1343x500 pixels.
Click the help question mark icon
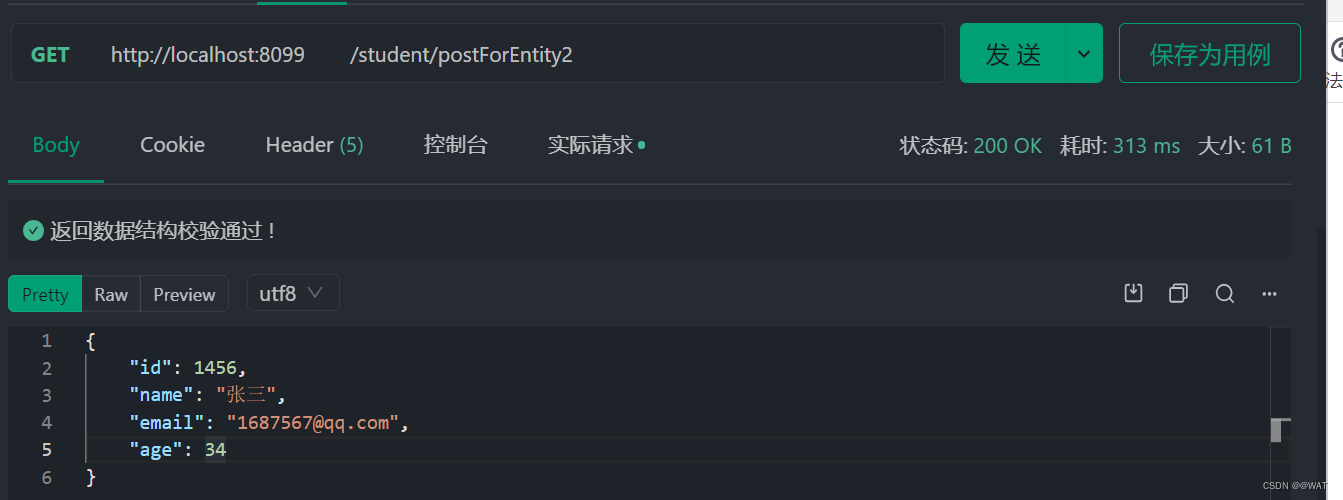point(1336,50)
